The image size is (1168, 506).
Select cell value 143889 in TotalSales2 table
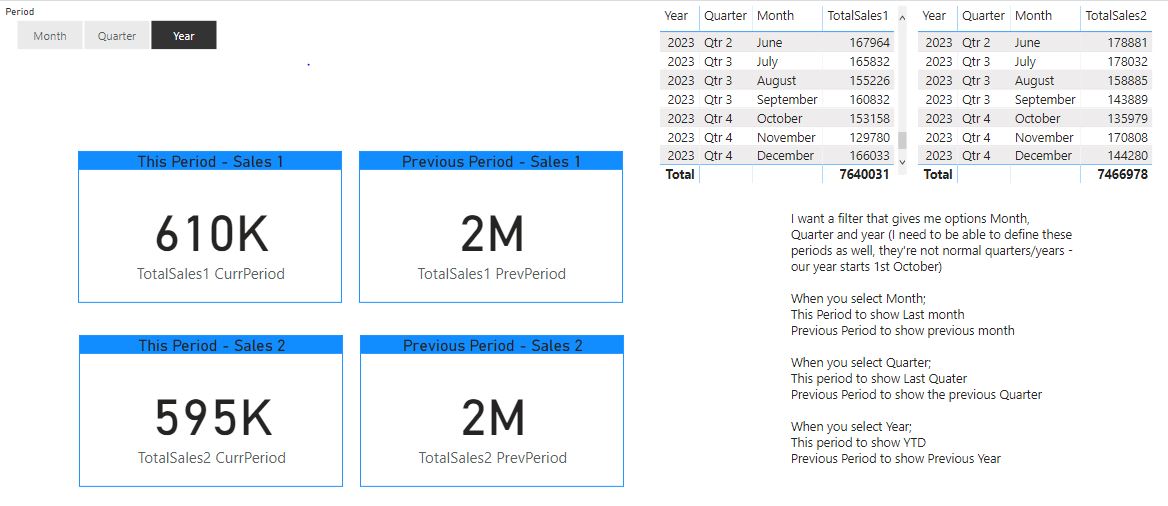point(1127,99)
